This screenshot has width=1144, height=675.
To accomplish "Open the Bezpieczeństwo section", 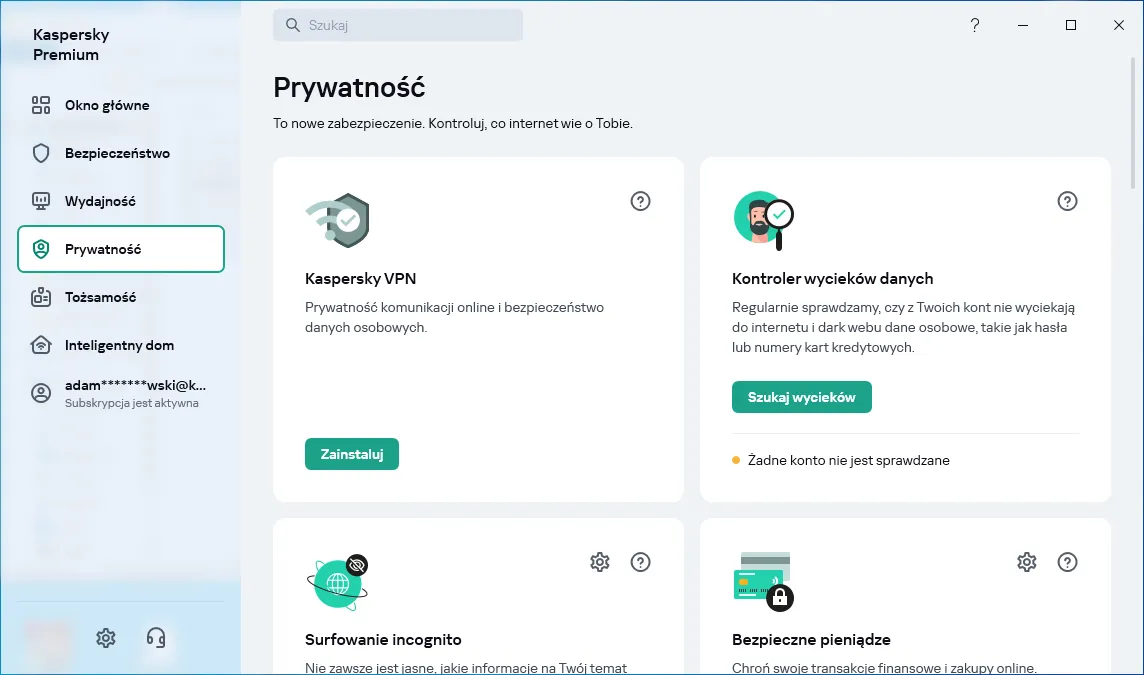I will 117,153.
